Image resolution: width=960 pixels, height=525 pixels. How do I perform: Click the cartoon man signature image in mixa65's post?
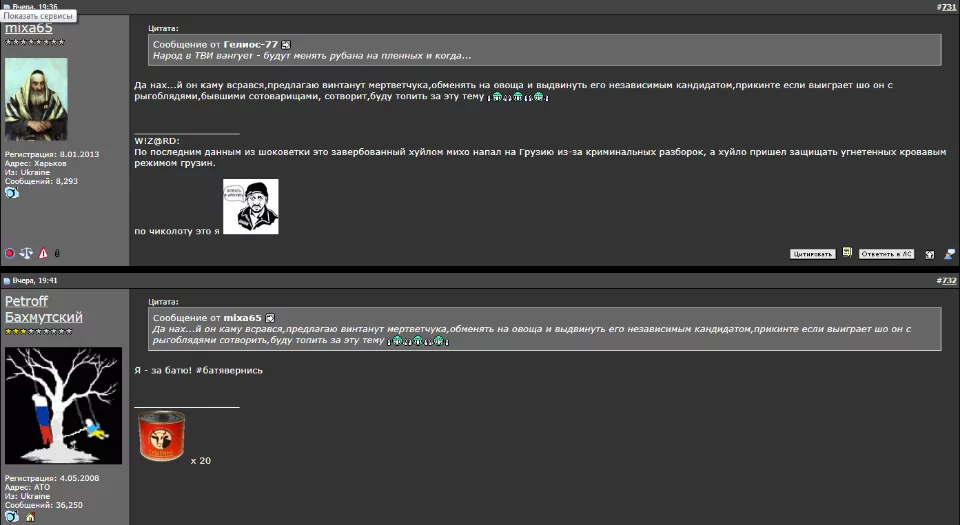250,206
